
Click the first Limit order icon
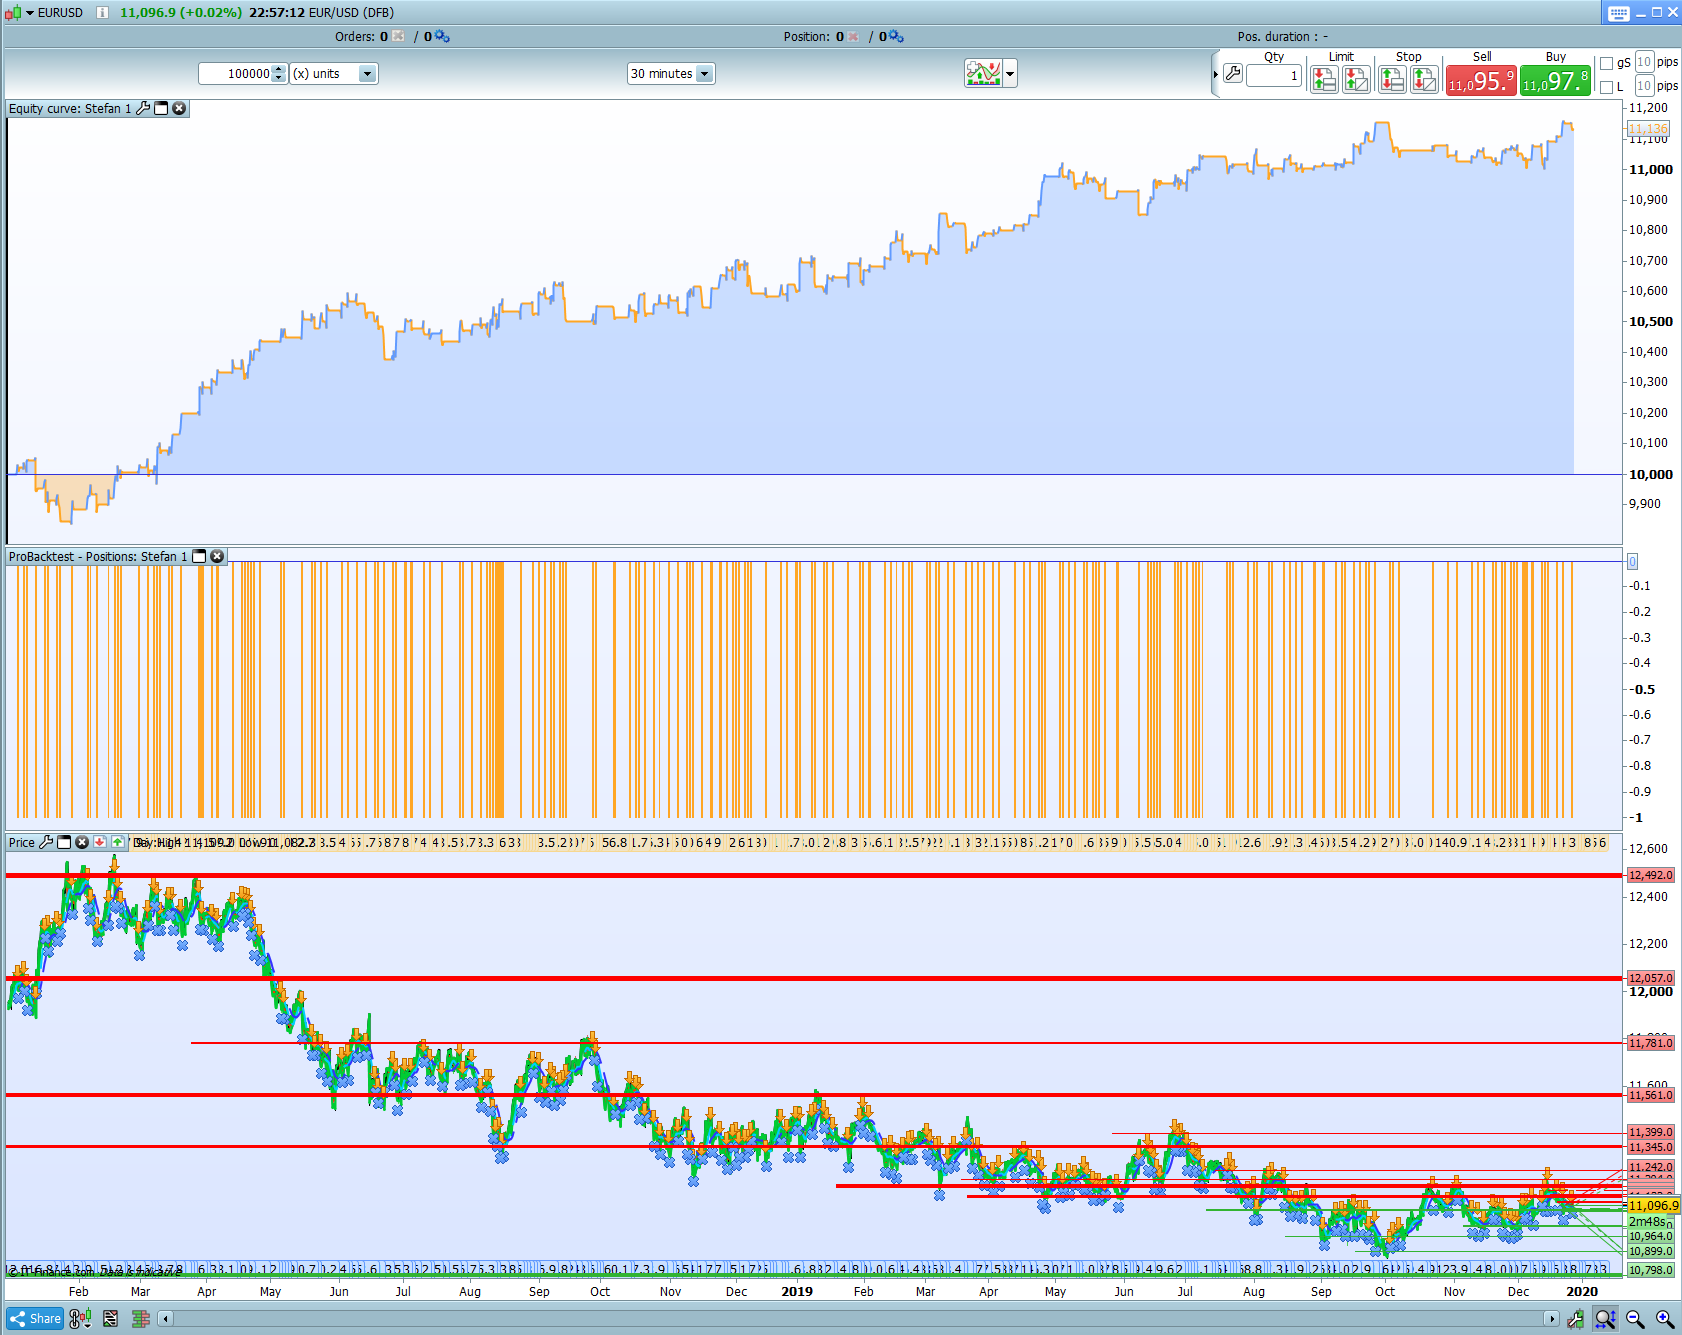(1324, 79)
